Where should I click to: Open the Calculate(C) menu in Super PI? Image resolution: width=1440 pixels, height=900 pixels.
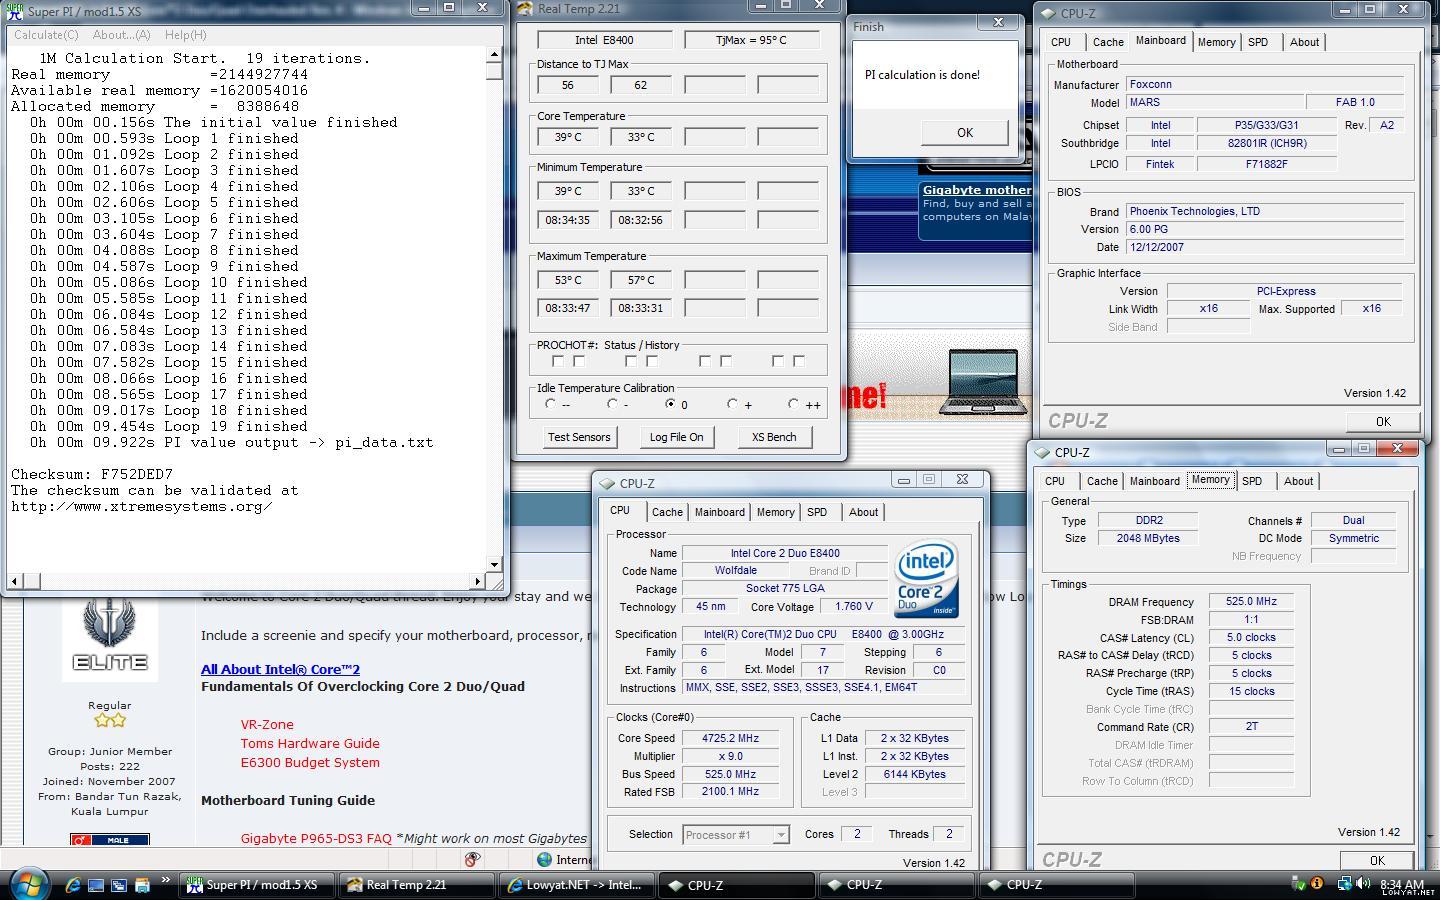pos(46,34)
